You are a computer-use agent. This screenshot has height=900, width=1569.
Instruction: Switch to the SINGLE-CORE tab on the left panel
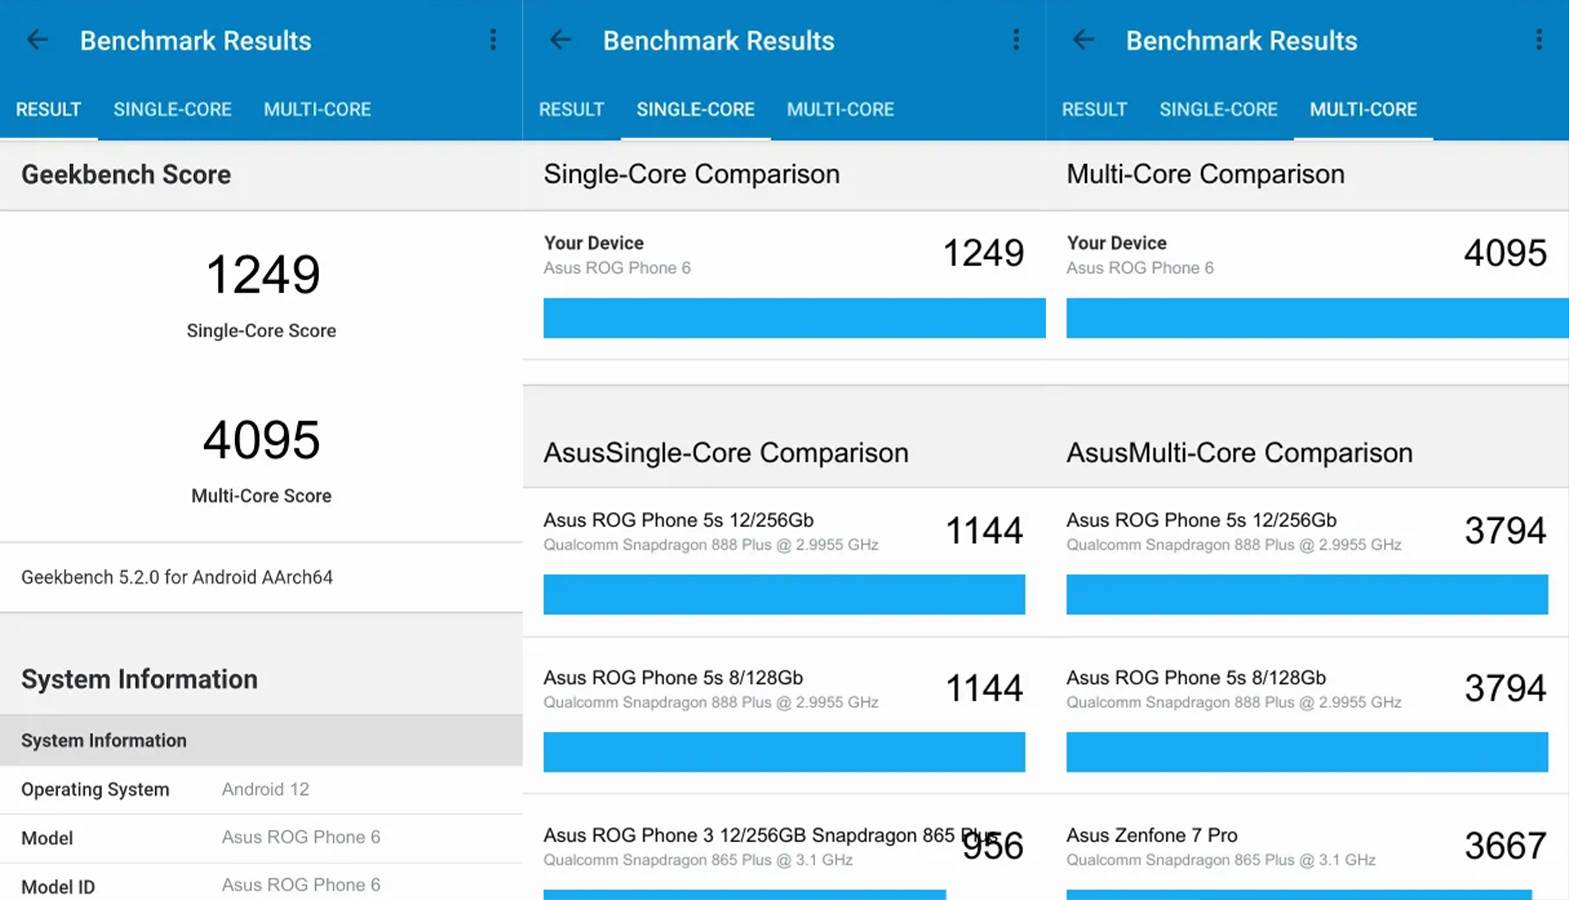click(x=171, y=109)
